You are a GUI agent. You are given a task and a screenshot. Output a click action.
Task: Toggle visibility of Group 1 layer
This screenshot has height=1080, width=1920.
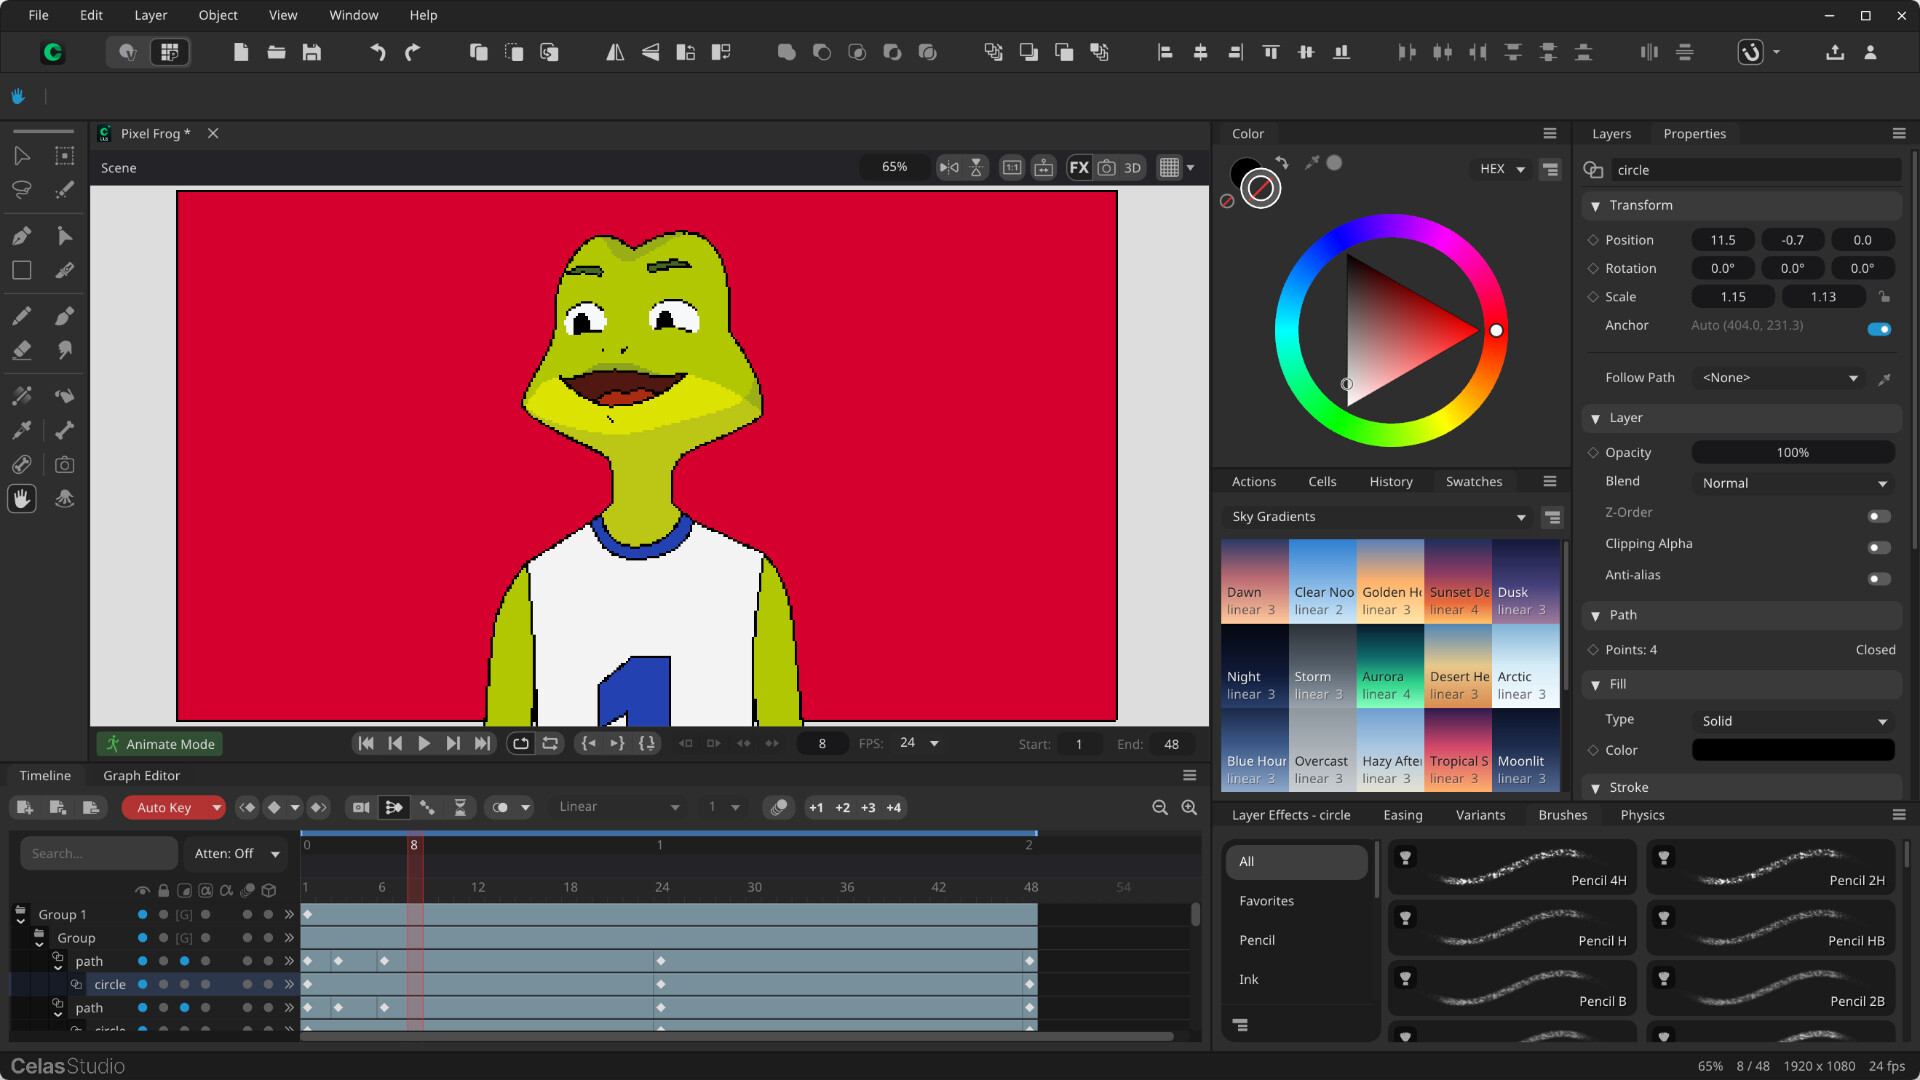pos(142,914)
